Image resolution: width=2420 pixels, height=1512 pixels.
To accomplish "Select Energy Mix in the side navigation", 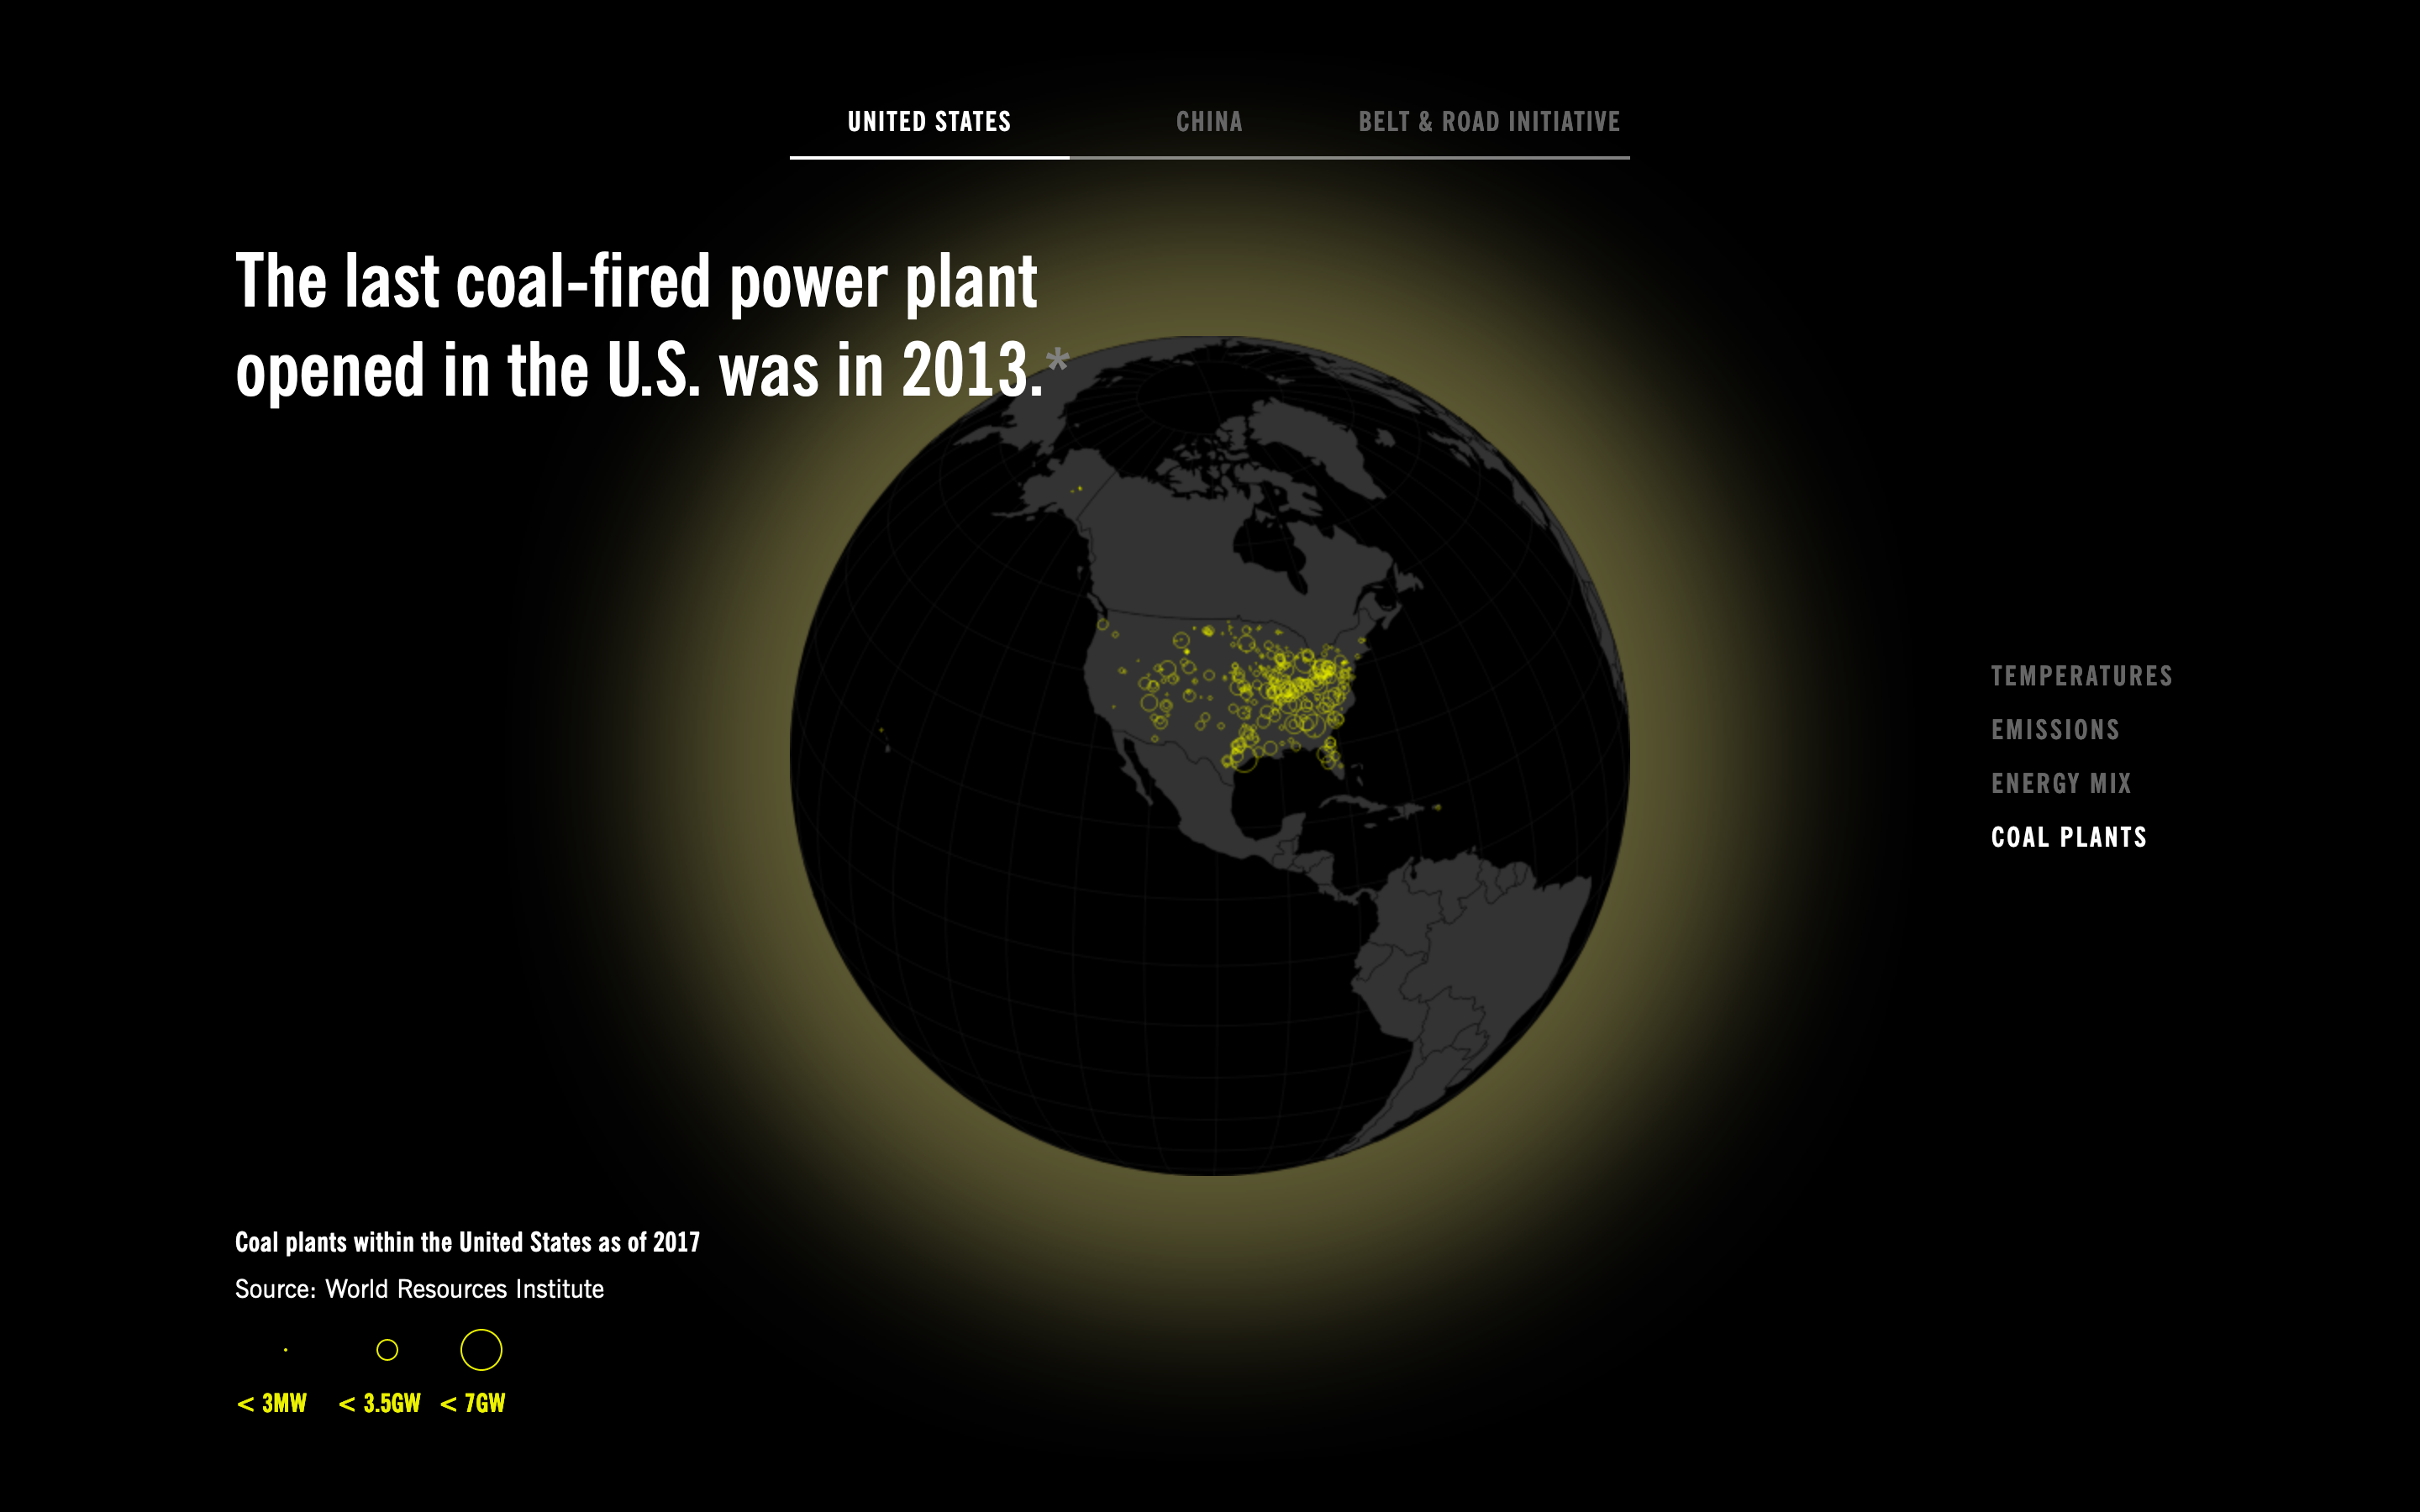I will tap(2061, 783).
